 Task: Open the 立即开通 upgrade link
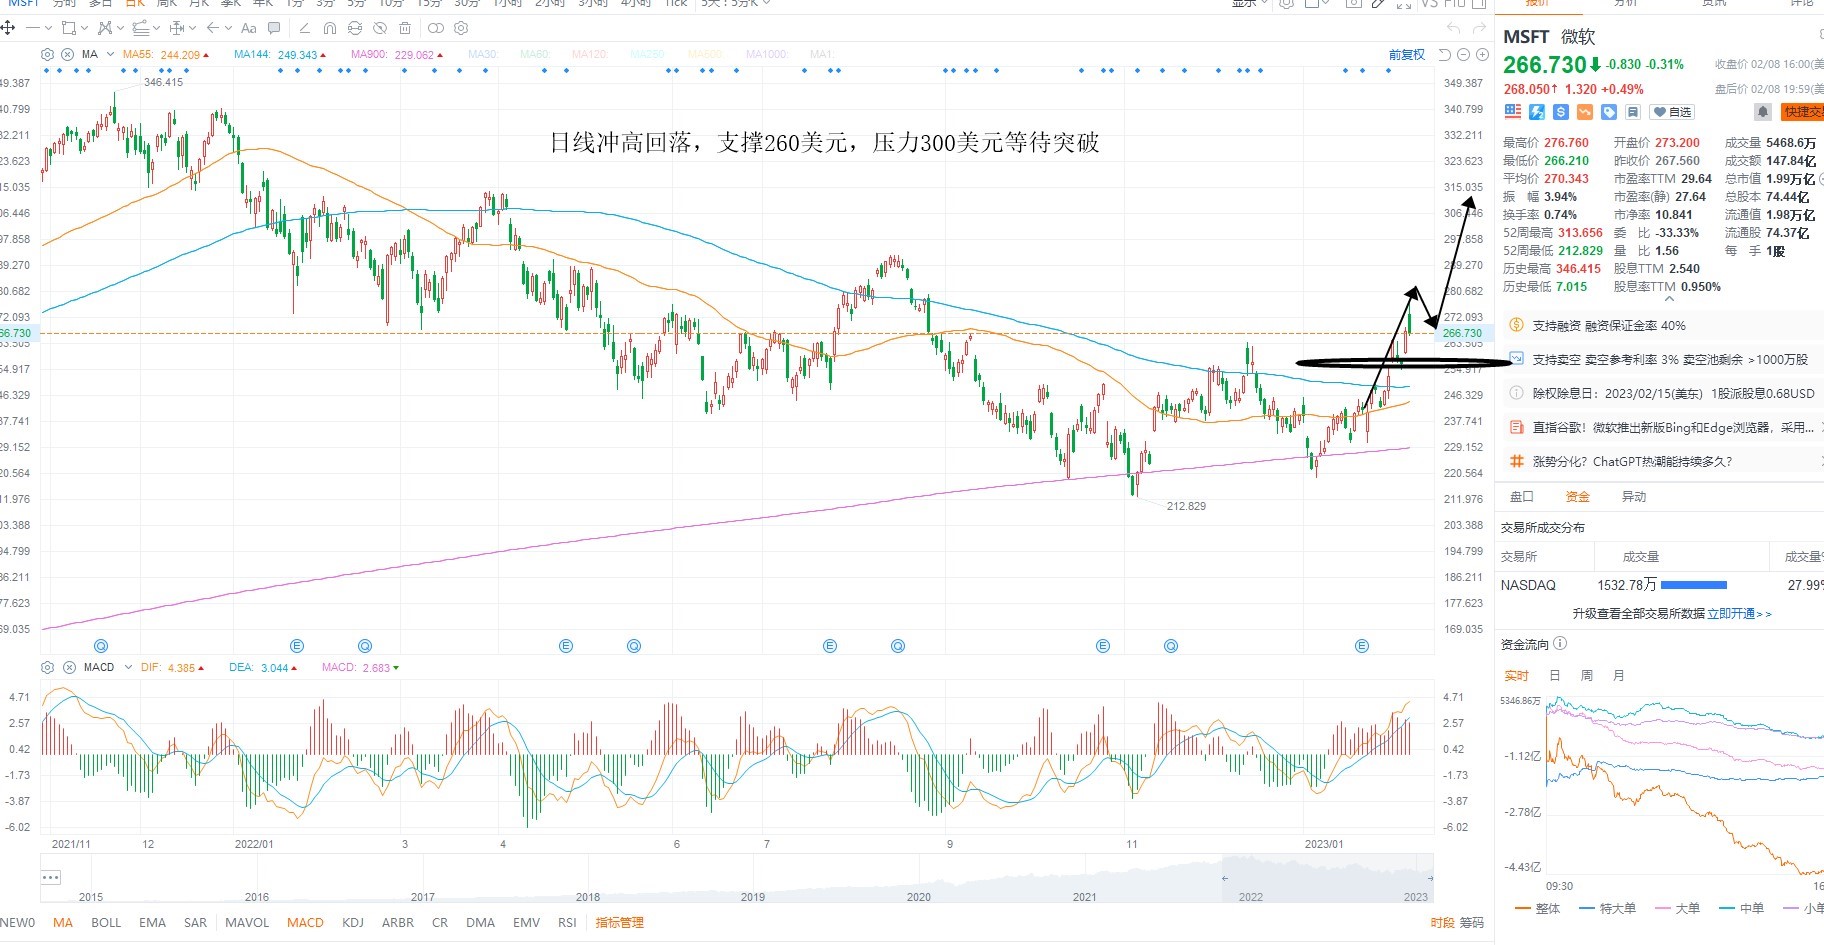(1739, 614)
